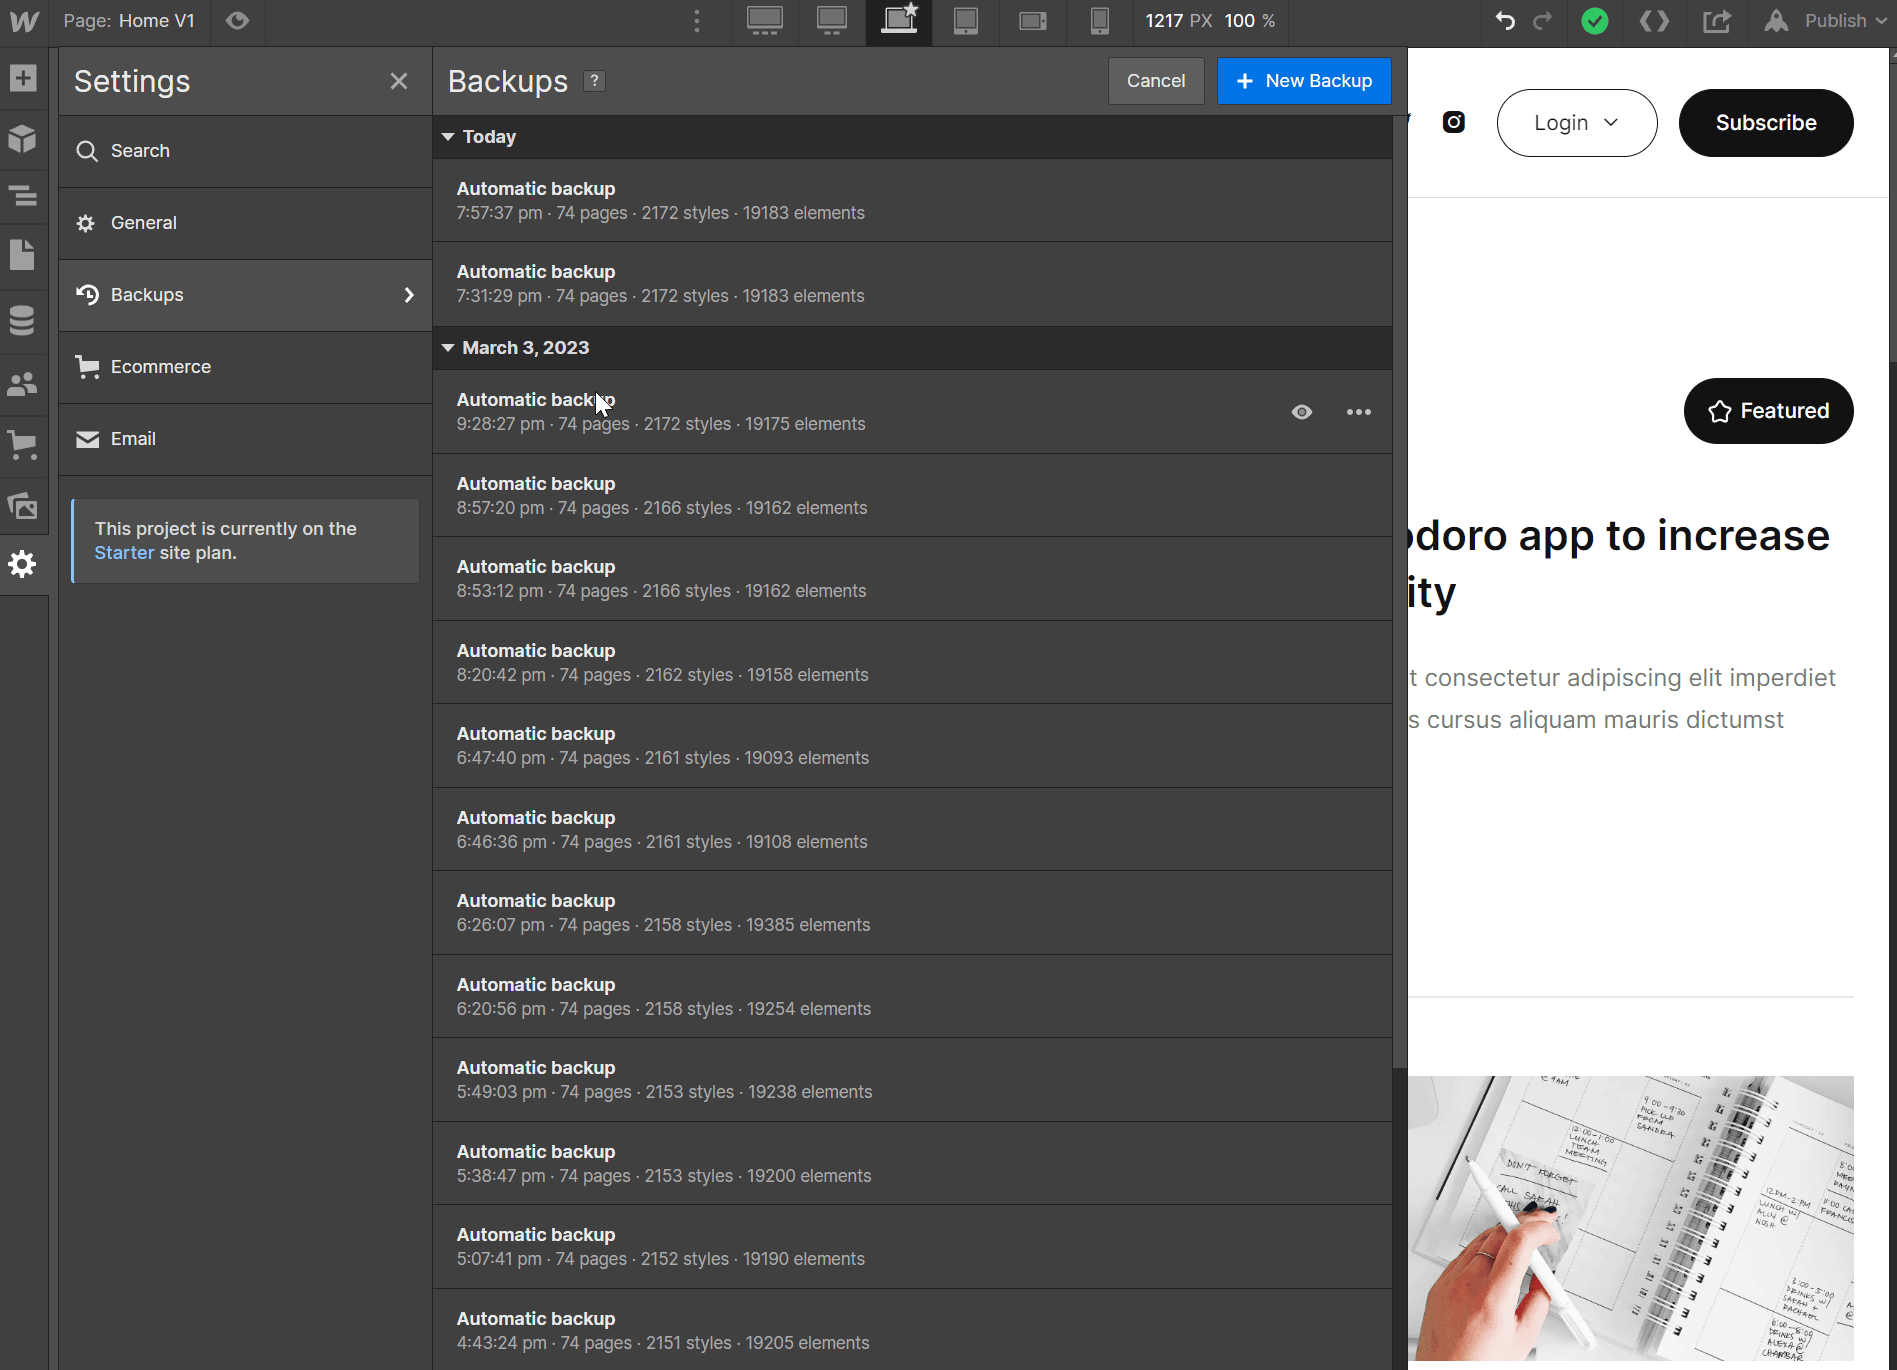Create a New Backup

tap(1304, 81)
